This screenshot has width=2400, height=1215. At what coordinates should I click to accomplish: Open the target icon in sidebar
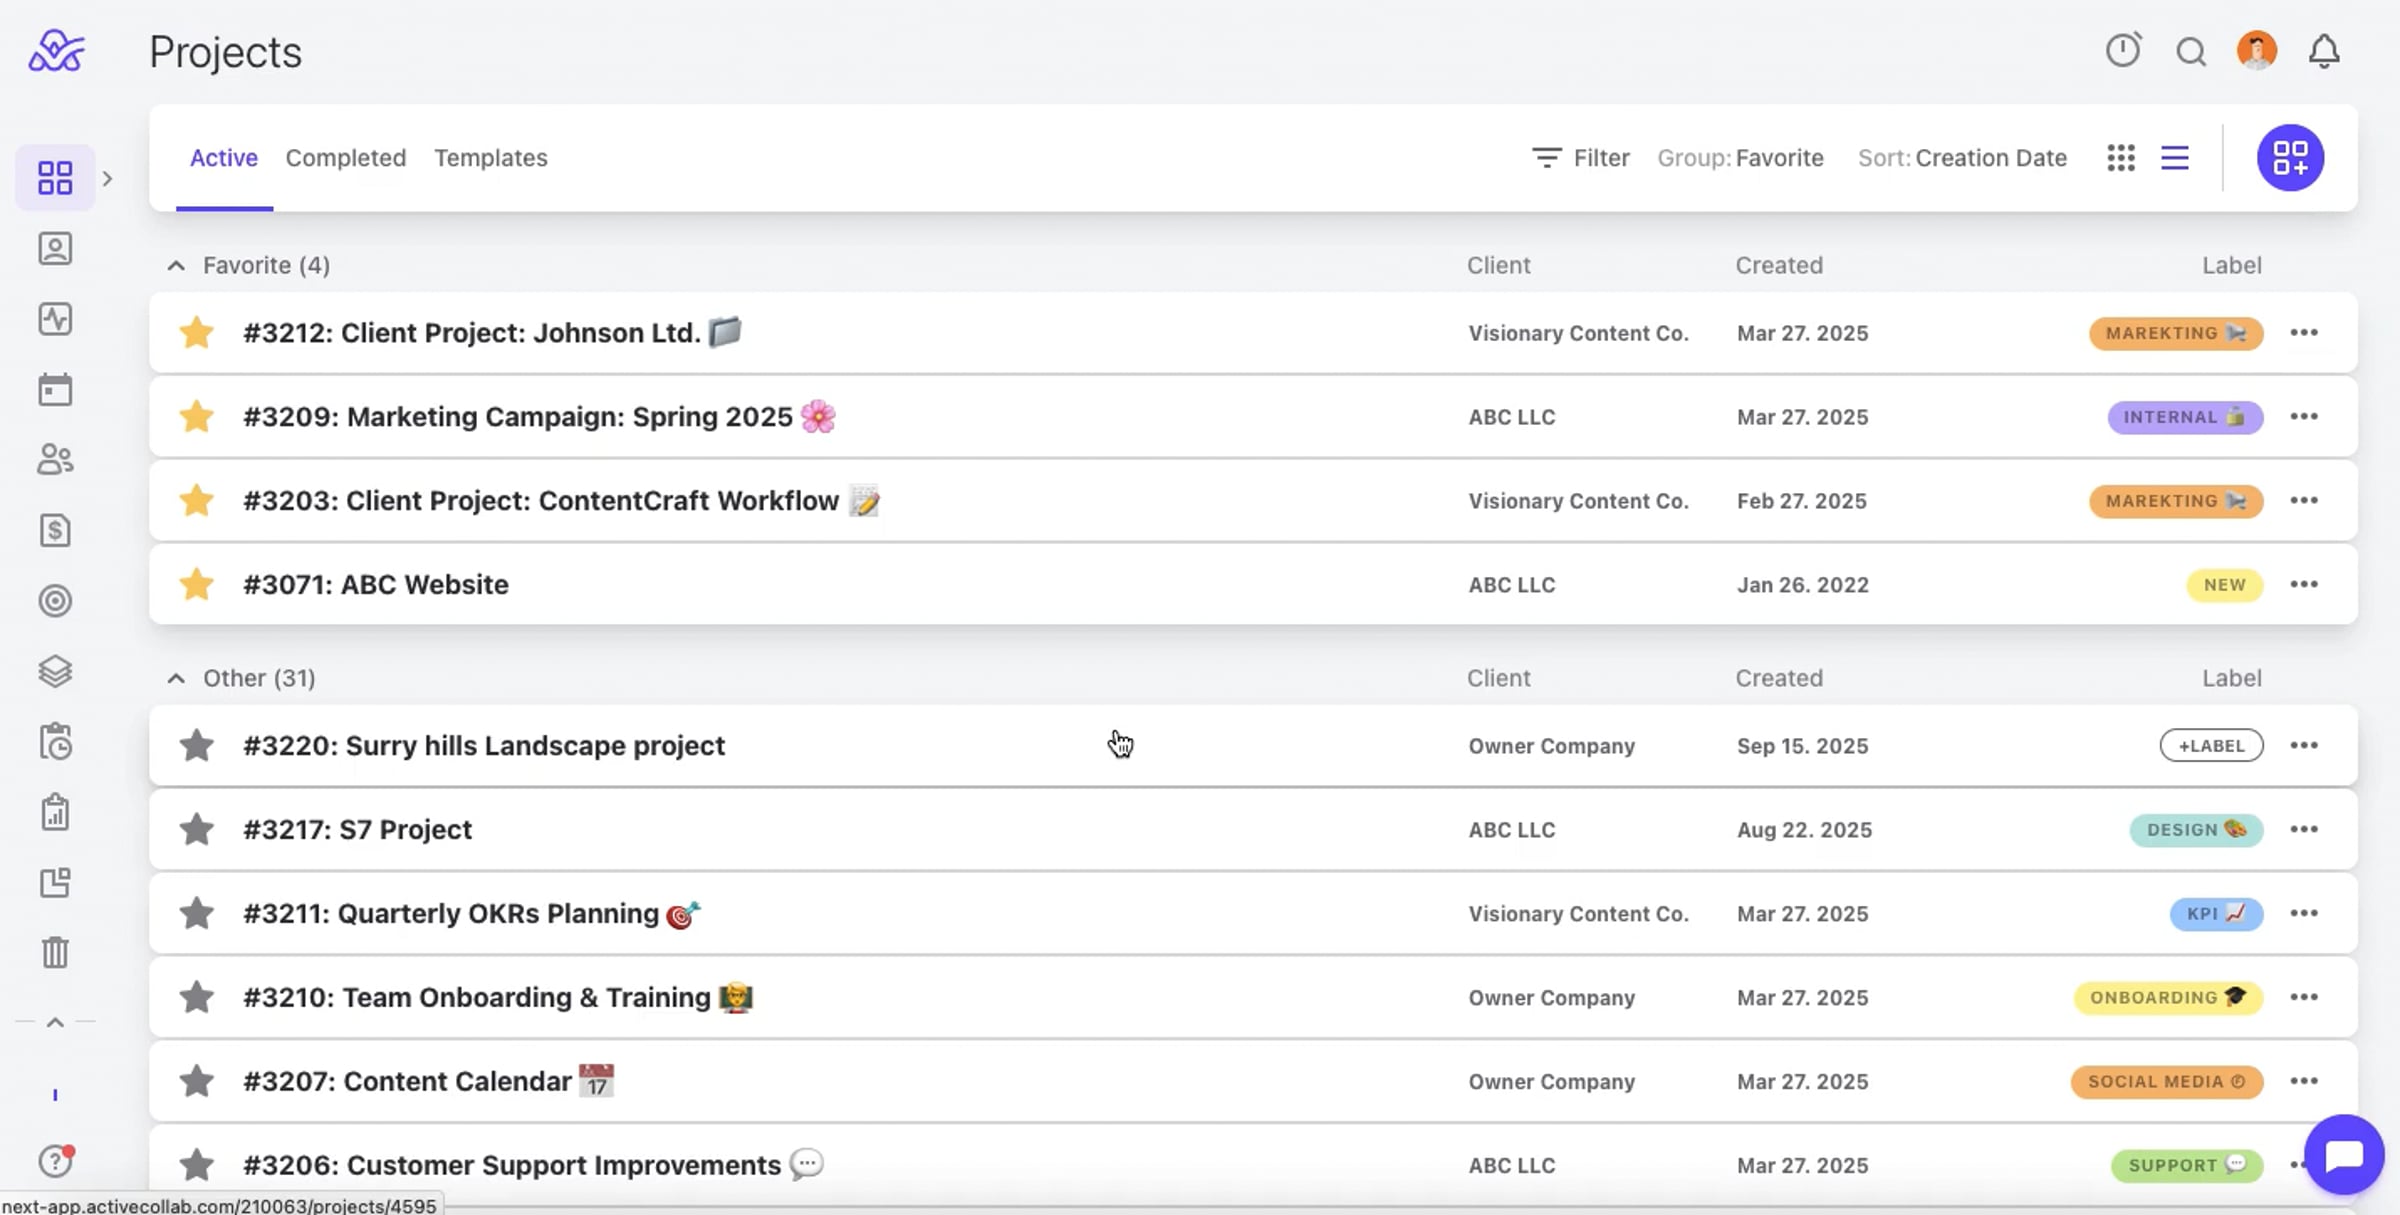coord(55,601)
